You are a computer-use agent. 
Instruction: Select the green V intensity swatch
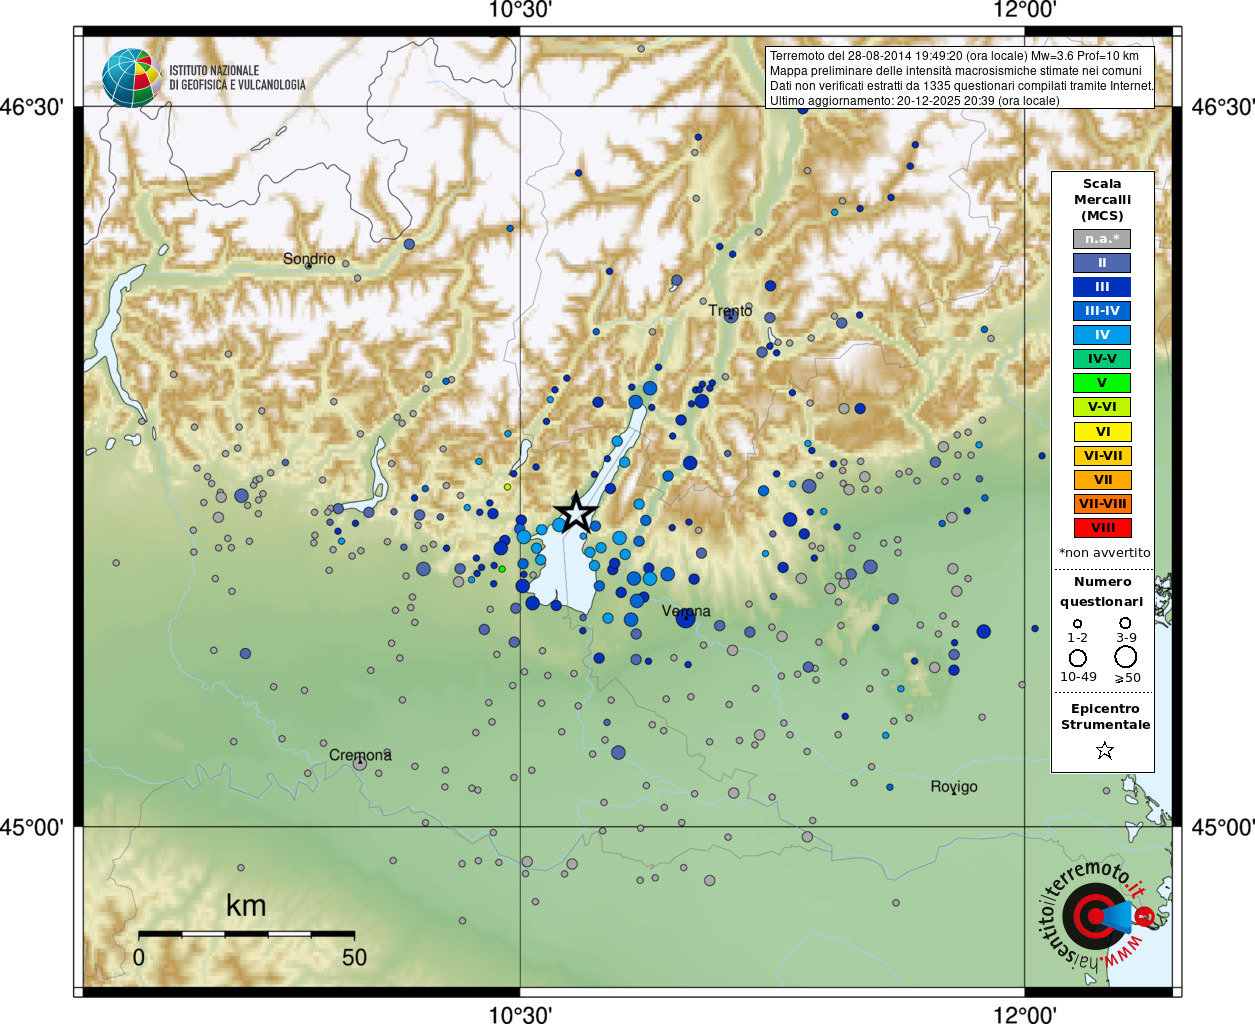[x=1102, y=383]
